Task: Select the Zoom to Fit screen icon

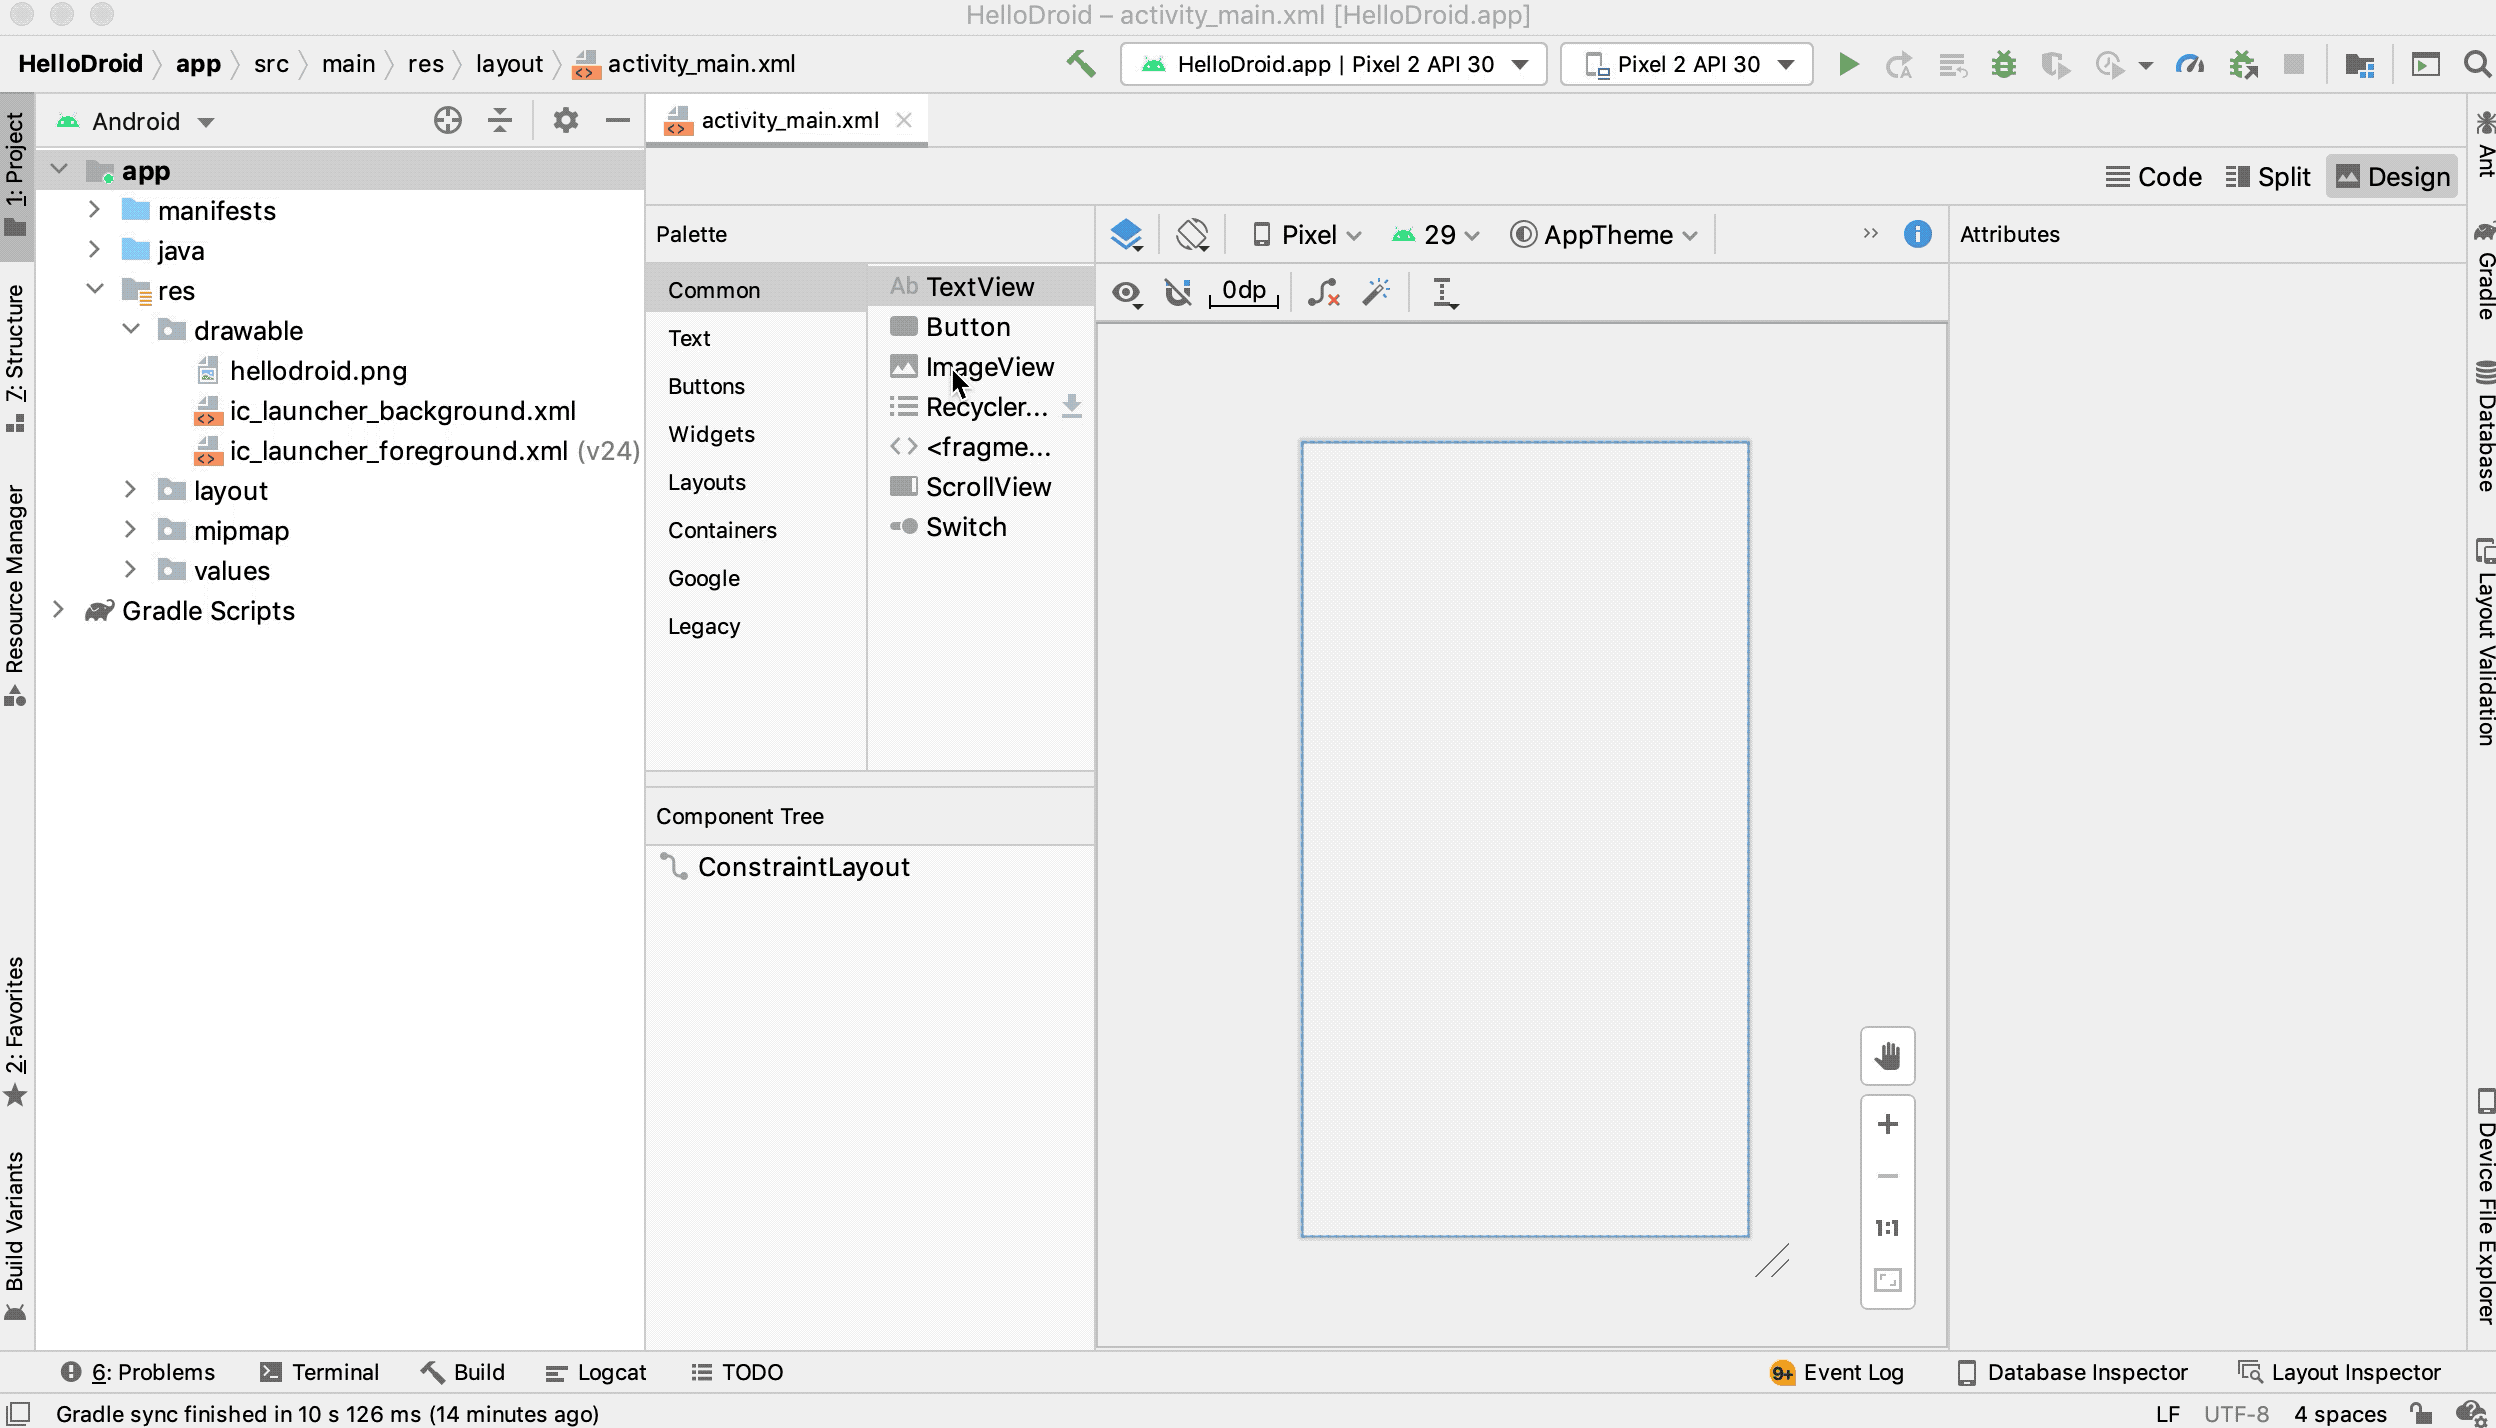Action: pos(1889,1279)
